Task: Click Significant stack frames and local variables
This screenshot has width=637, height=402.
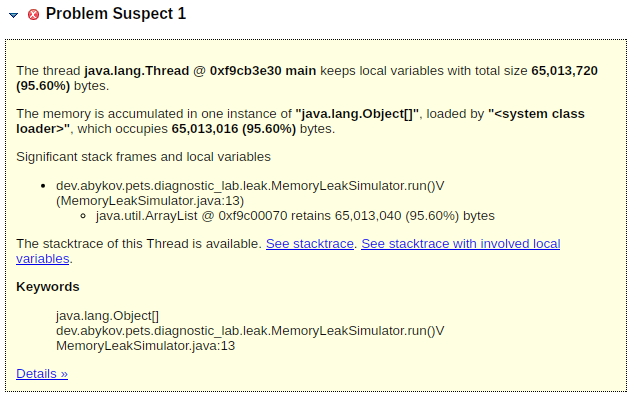Action: pyautogui.click(x=143, y=157)
